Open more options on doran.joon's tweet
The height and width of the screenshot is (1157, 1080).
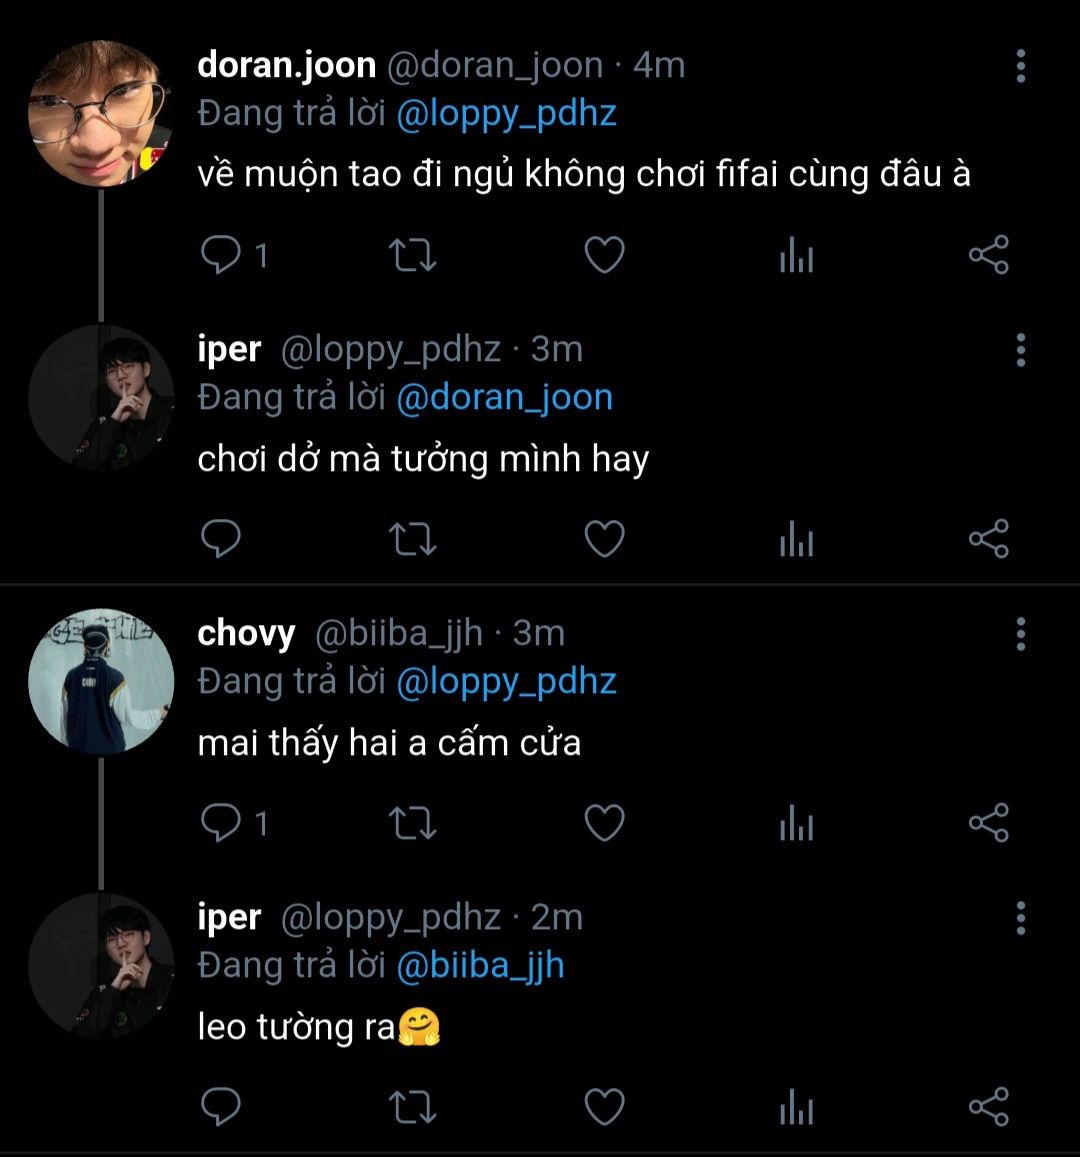(1020, 66)
